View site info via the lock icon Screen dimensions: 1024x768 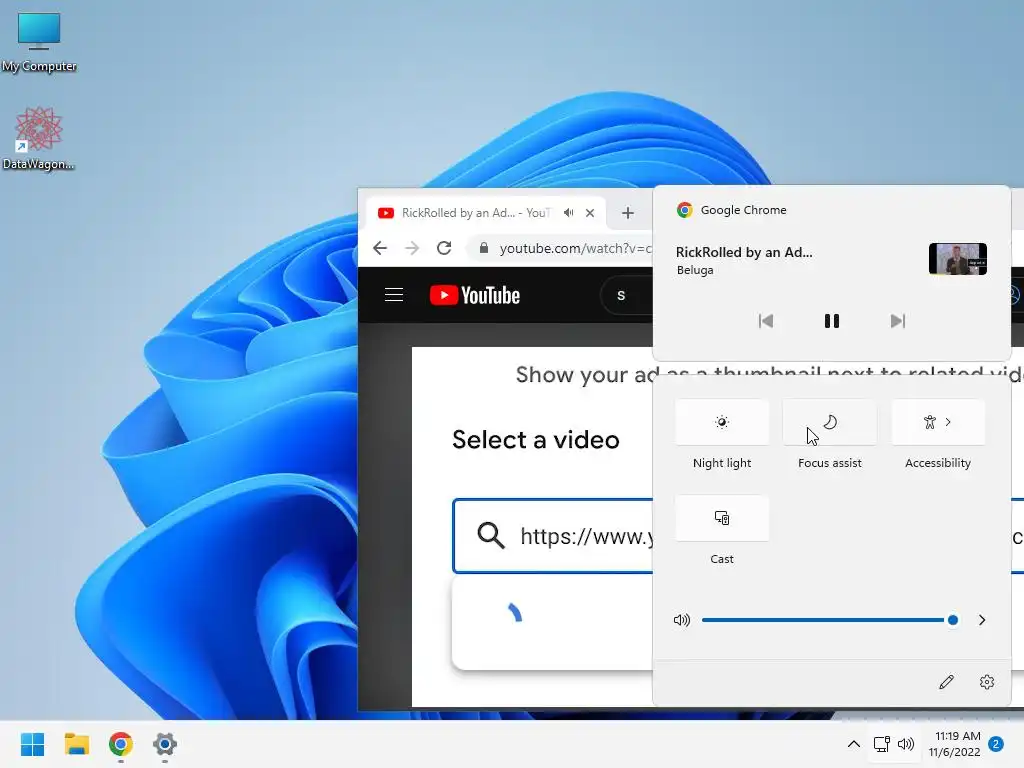point(483,248)
